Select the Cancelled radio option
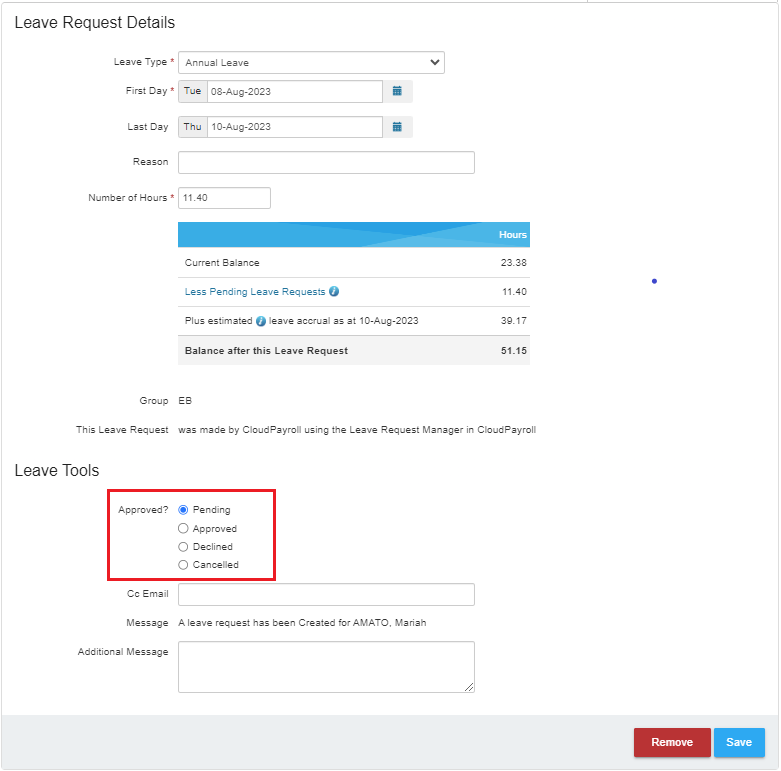The width and height of the screenshot is (781, 771). tap(183, 565)
